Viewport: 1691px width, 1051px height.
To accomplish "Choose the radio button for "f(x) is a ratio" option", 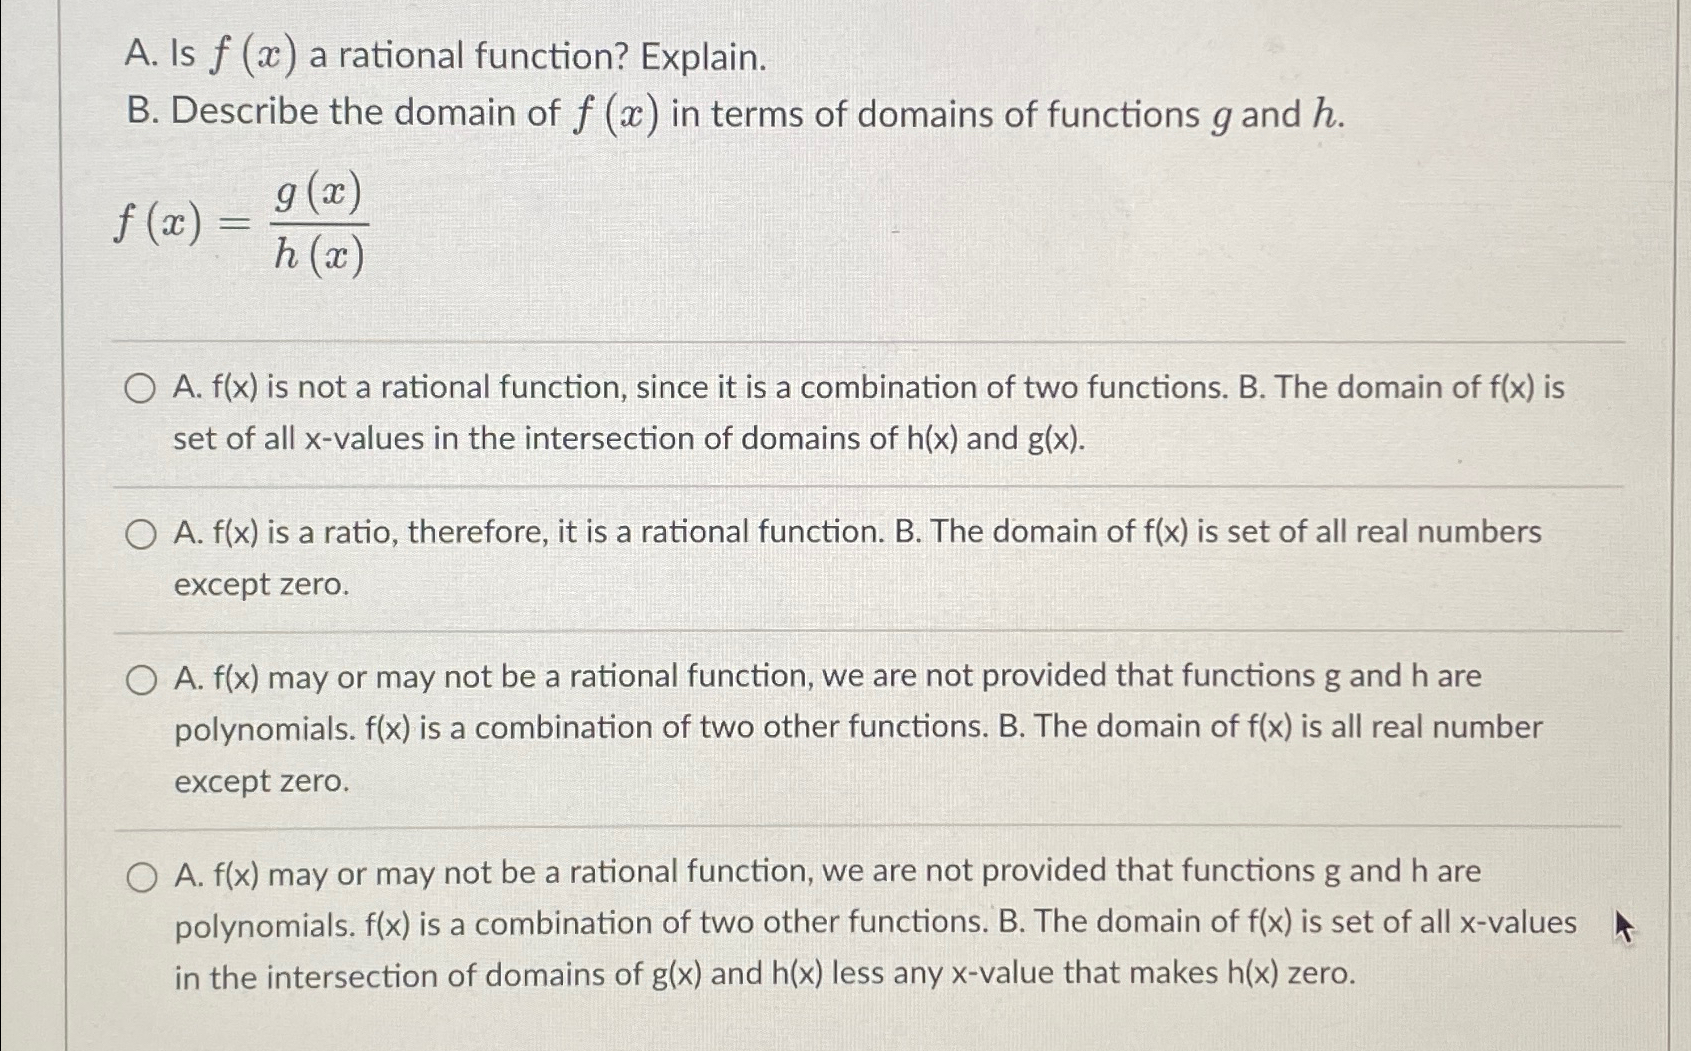I will [x=141, y=535].
